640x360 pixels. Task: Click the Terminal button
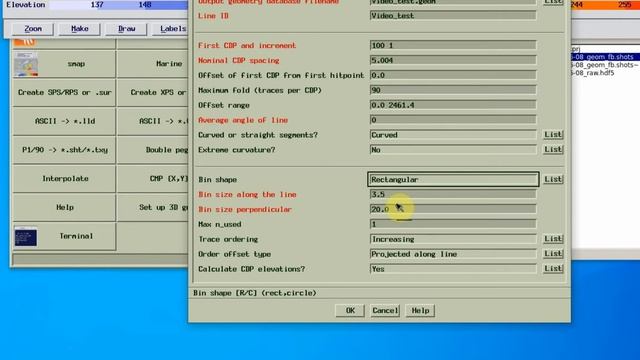pos(64,236)
